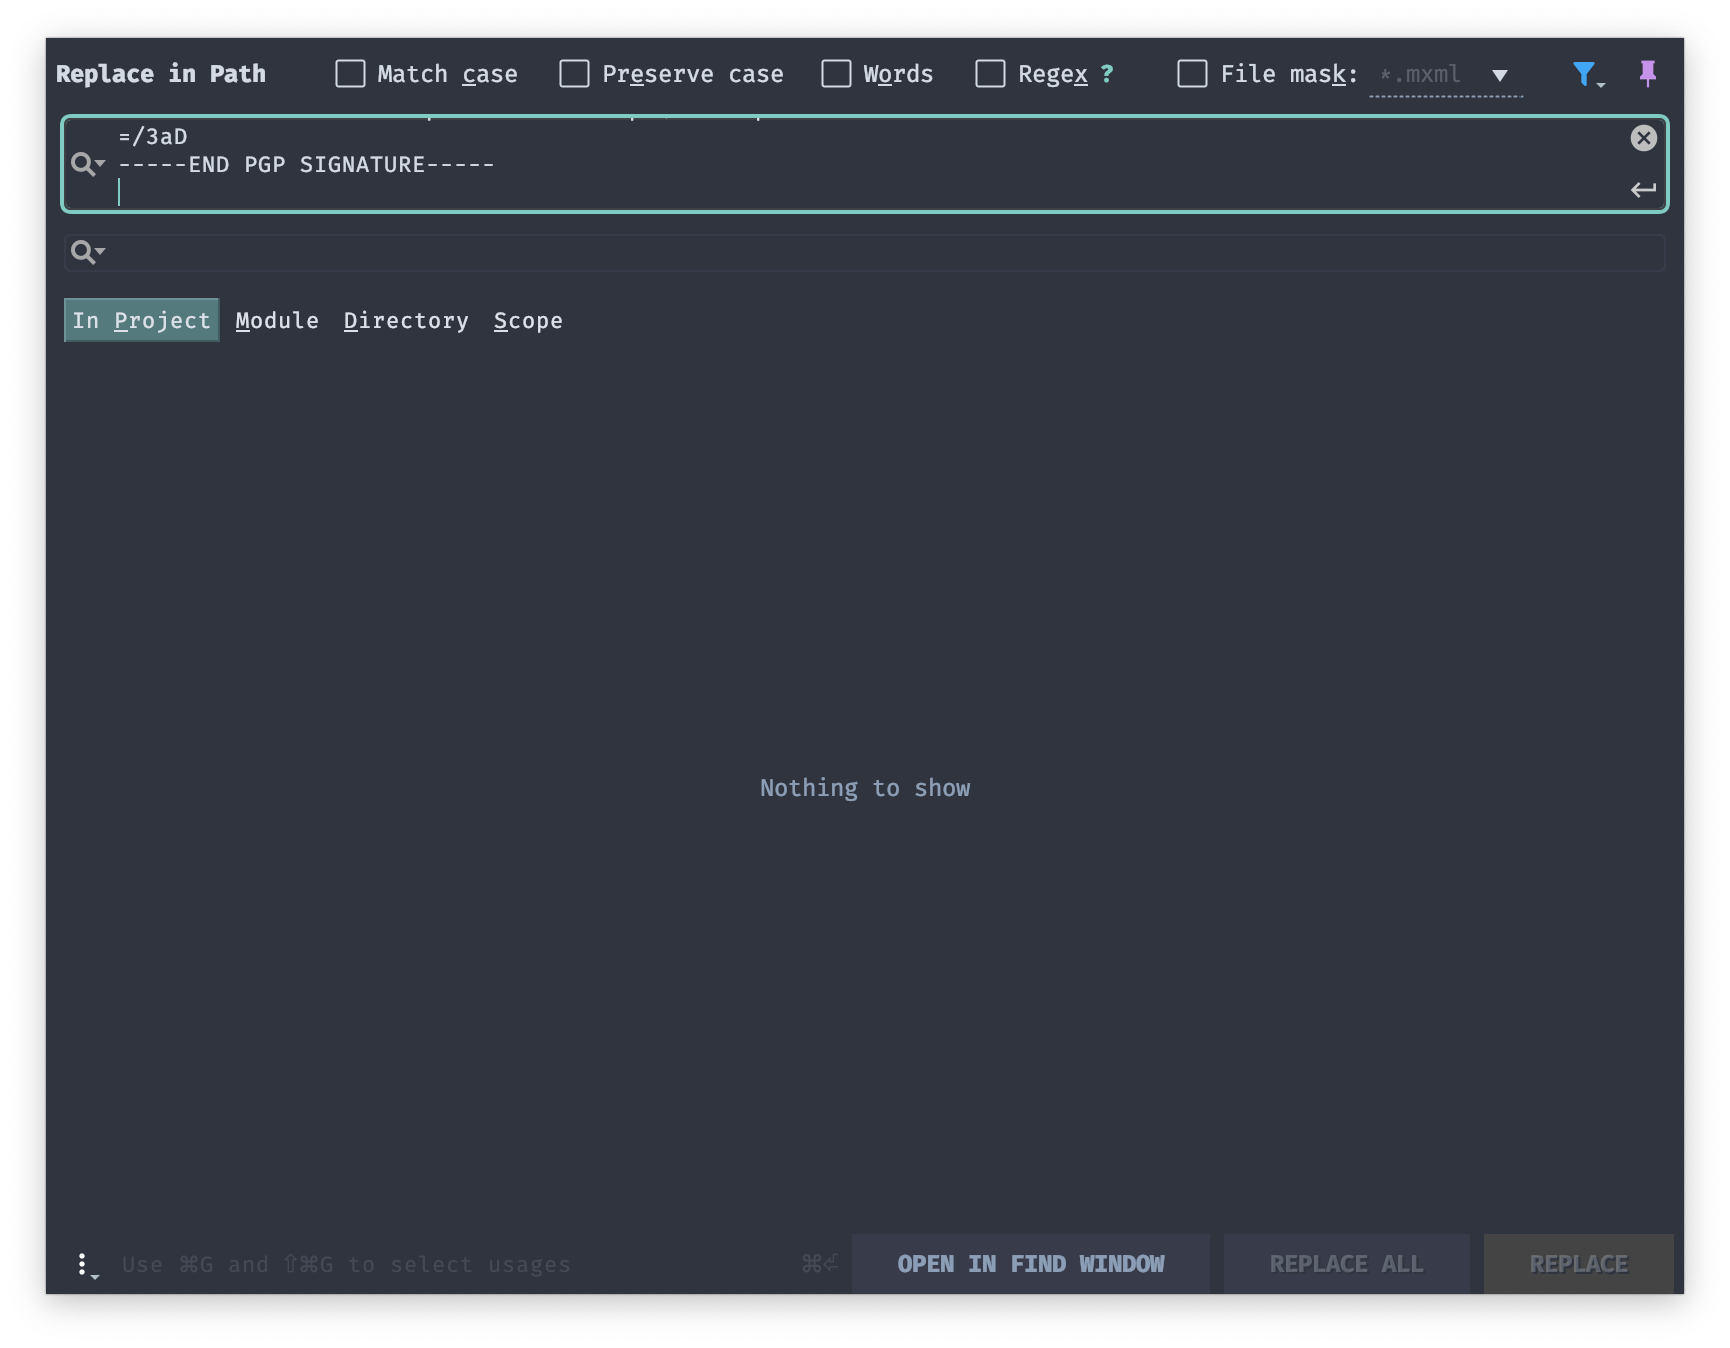This screenshot has width=1730, height=1348.
Task: Switch to the Module scope tab
Action: coord(277,321)
